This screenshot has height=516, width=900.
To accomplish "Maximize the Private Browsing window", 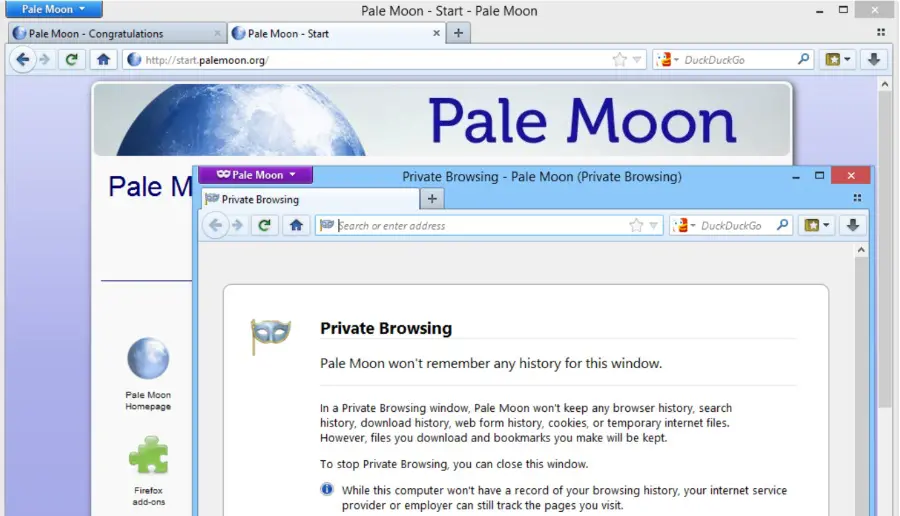I will pos(820,176).
